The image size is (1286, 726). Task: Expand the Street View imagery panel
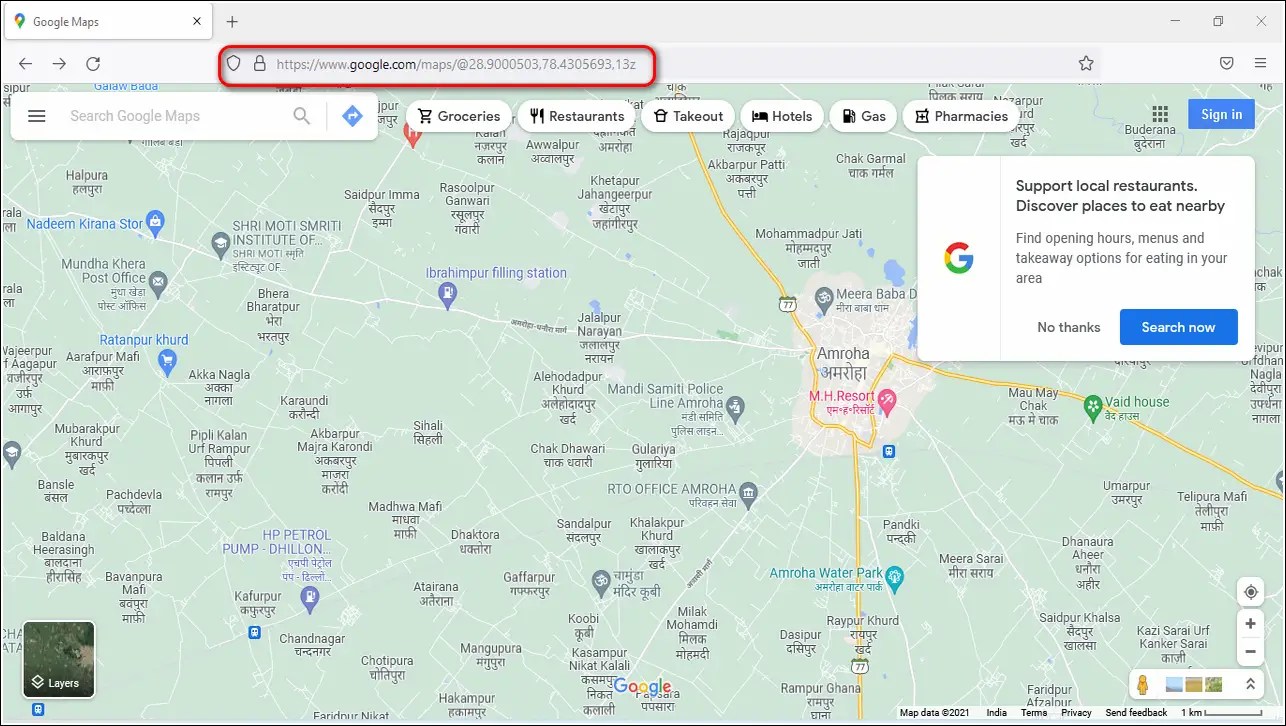1249,684
